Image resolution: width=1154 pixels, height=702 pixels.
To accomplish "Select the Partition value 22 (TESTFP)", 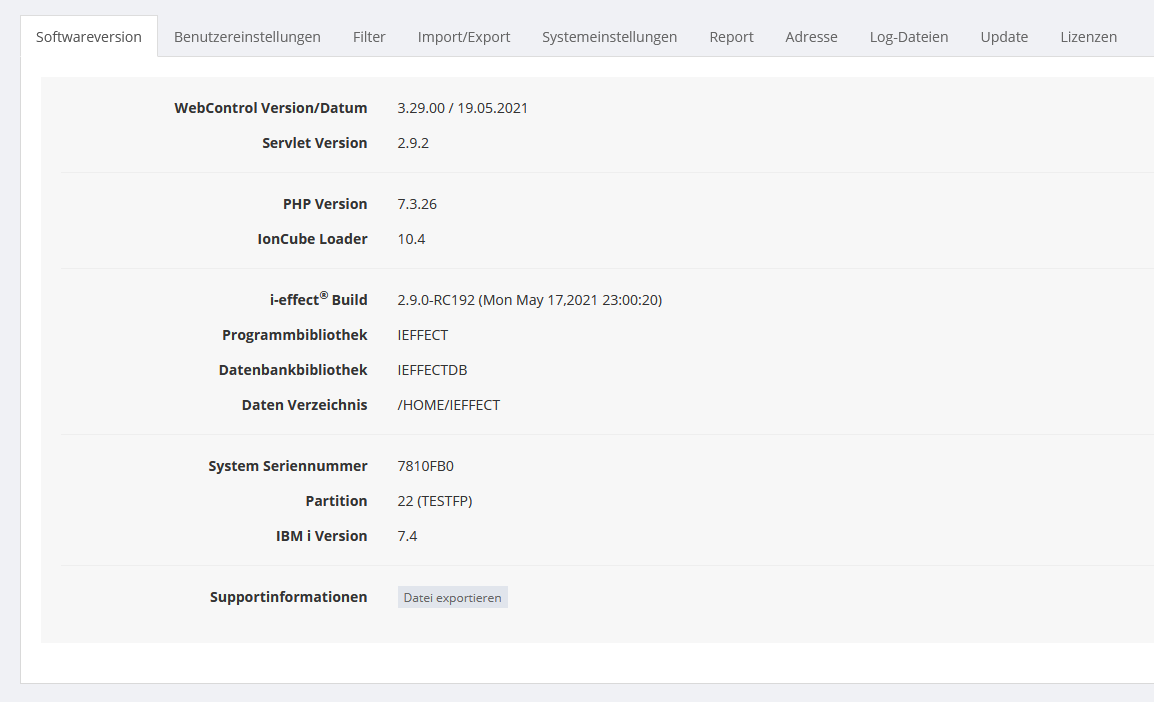I will (434, 501).
